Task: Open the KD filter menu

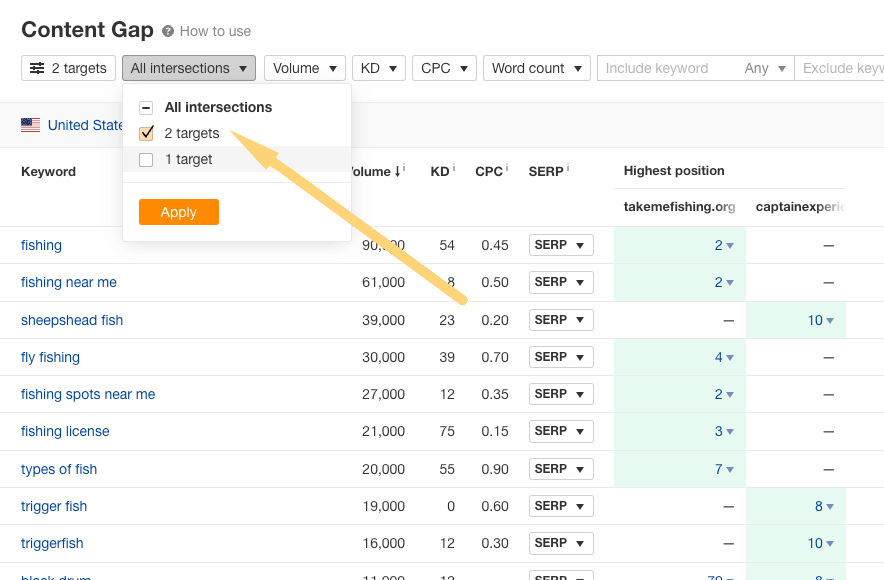Action: click(378, 68)
